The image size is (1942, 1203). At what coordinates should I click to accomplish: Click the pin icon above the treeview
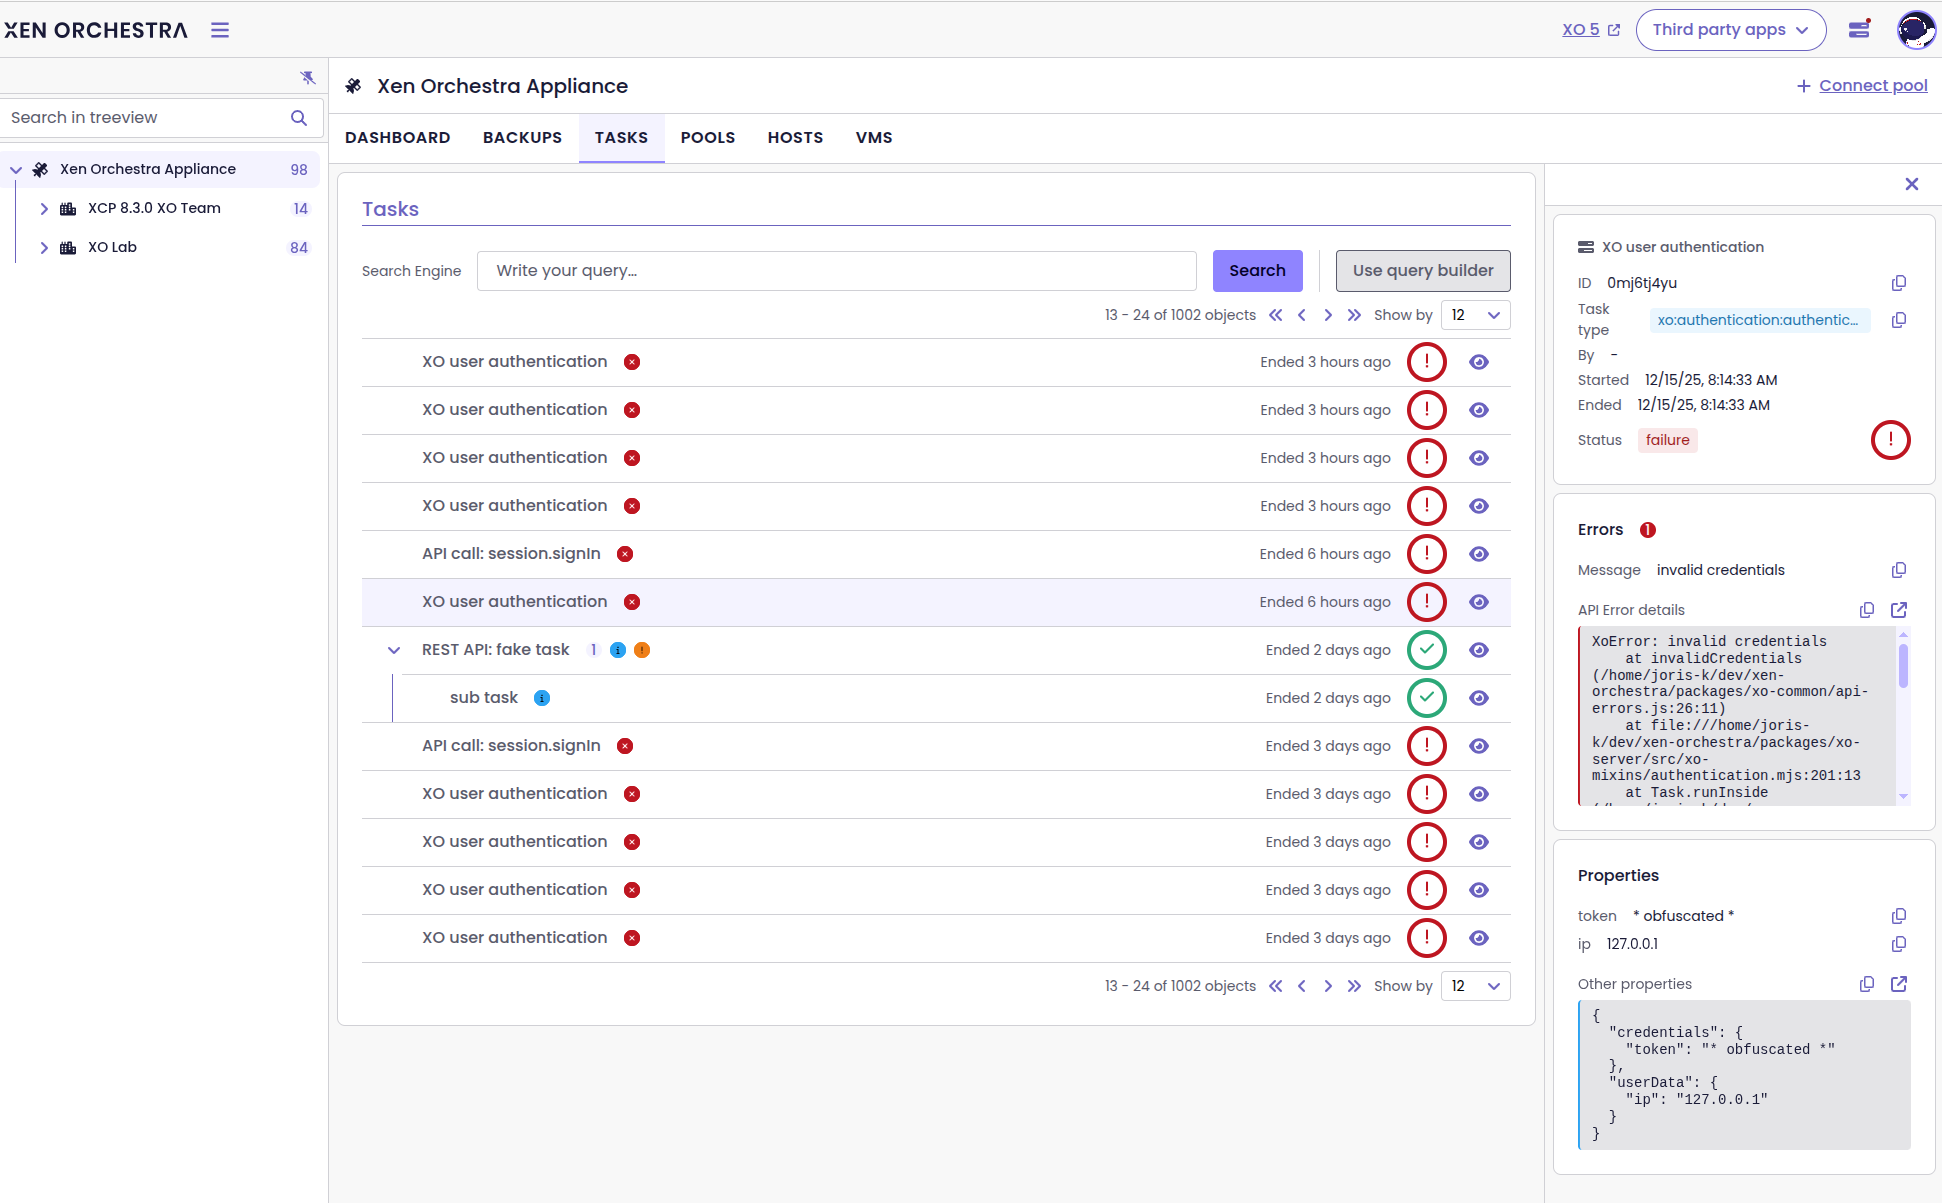308,78
